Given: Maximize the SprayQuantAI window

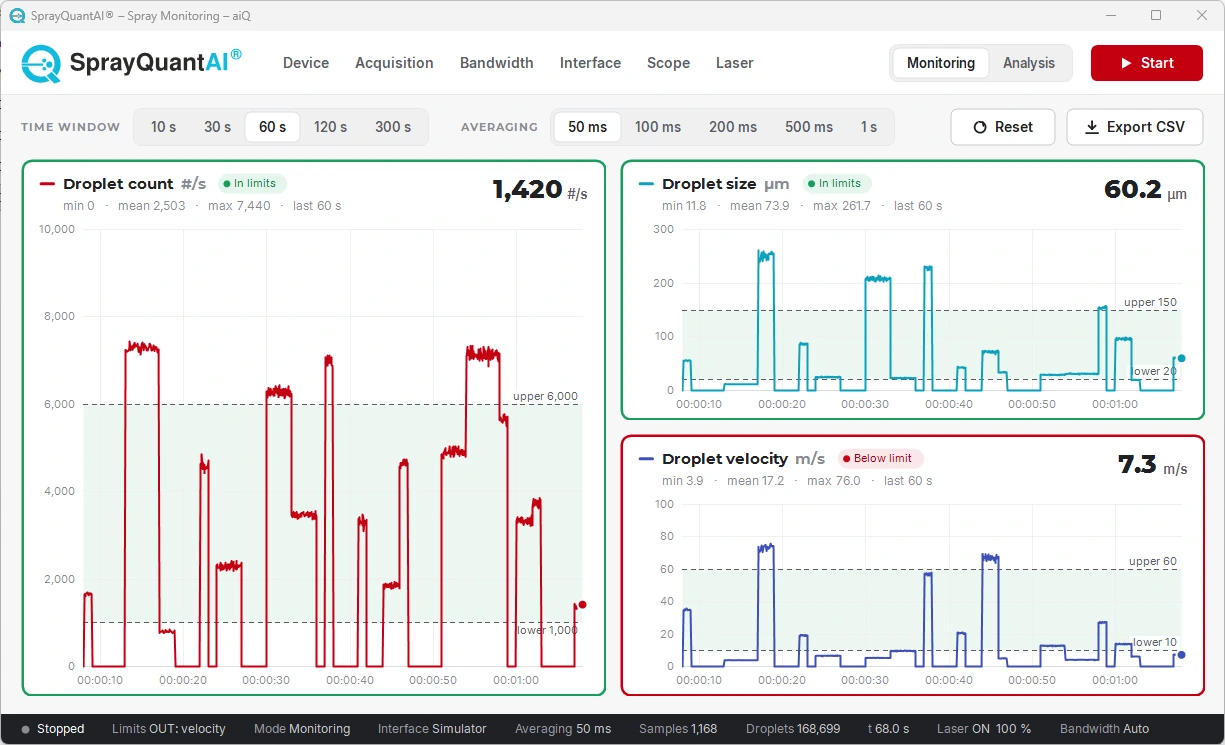Looking at the screenshot, I should (1156, 15).
